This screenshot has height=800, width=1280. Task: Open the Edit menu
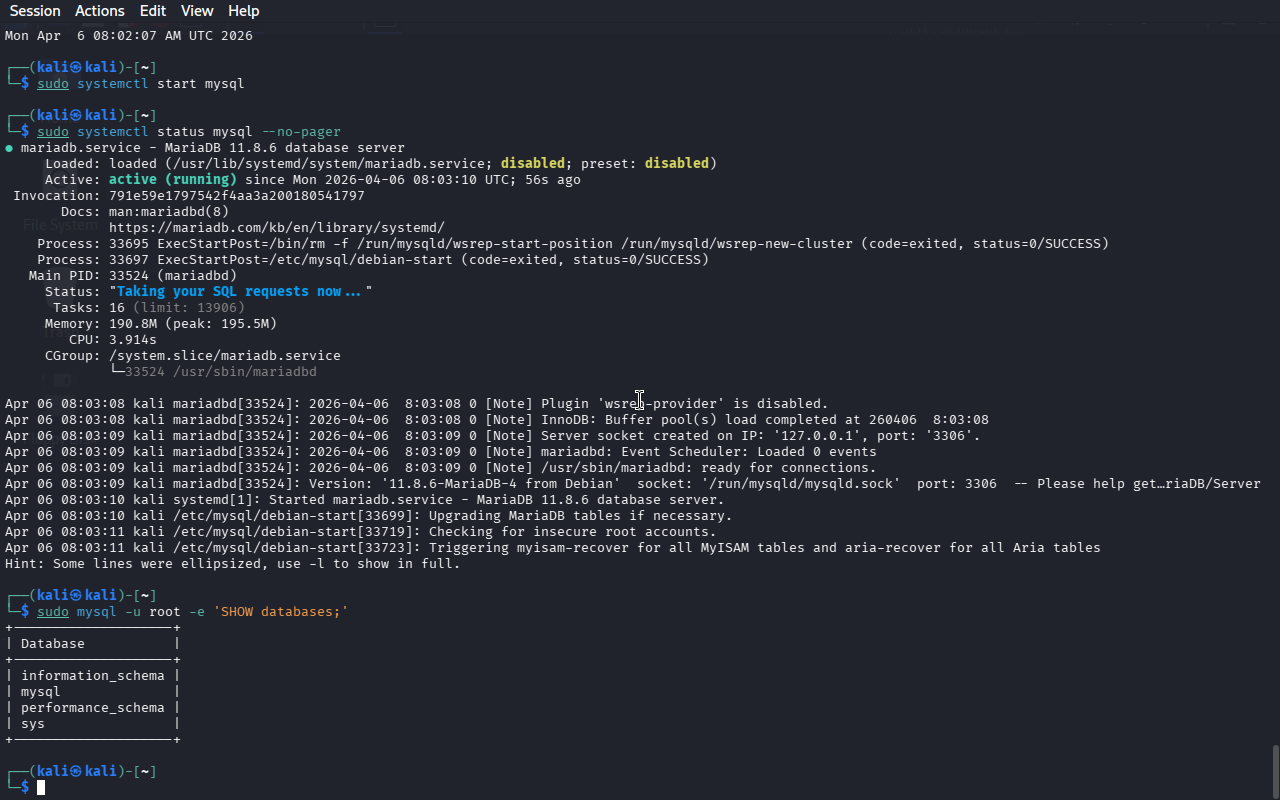coord(153,11)
